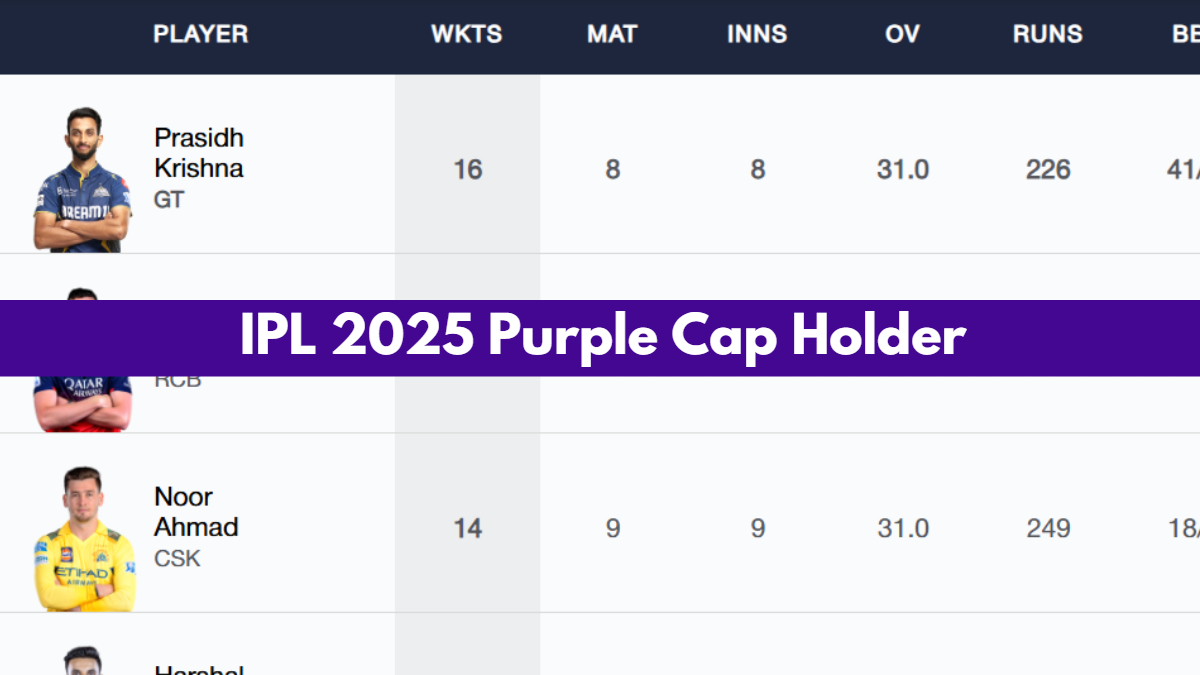This screenshot has height=675, width=1200.
Task: Select the OV column header
Action: coord(902,34)
